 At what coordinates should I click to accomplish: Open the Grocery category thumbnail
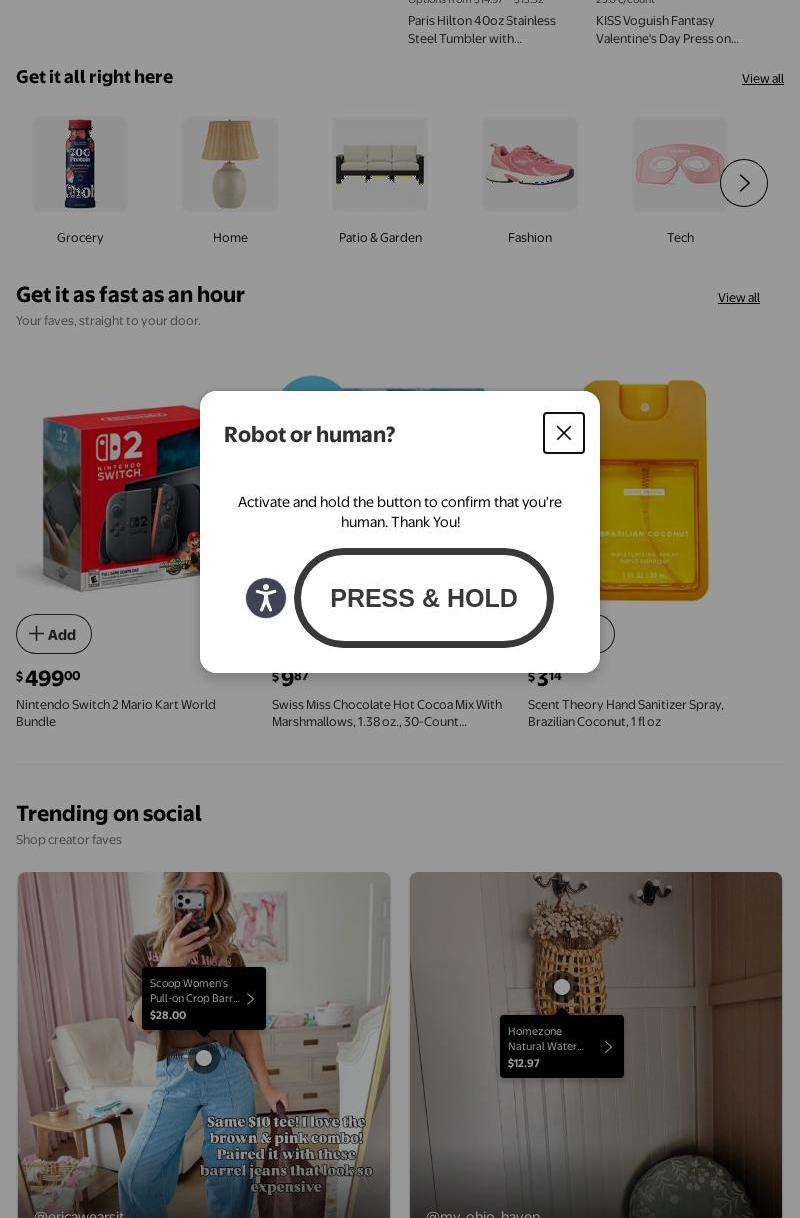pos(80,164)
